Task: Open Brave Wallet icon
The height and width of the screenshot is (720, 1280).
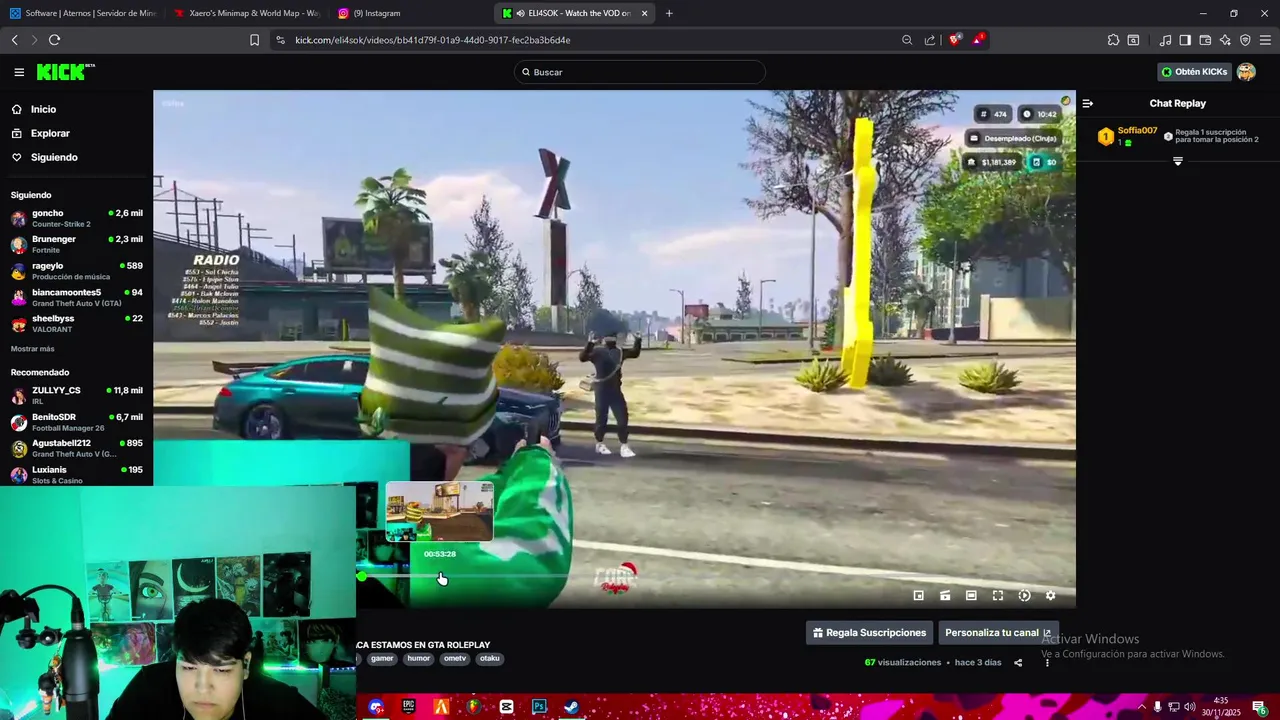Action: click(1205, 40)
